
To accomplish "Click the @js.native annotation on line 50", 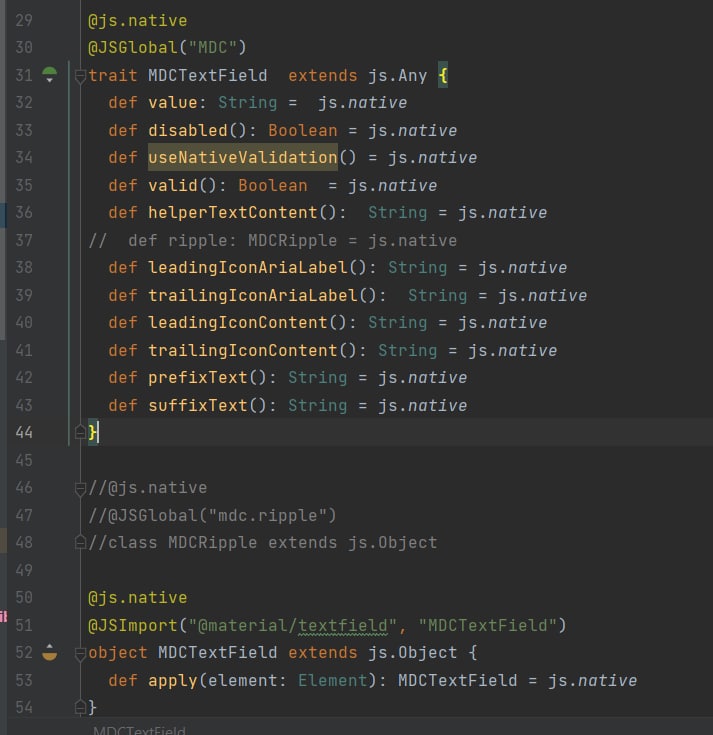I will 137,598.
